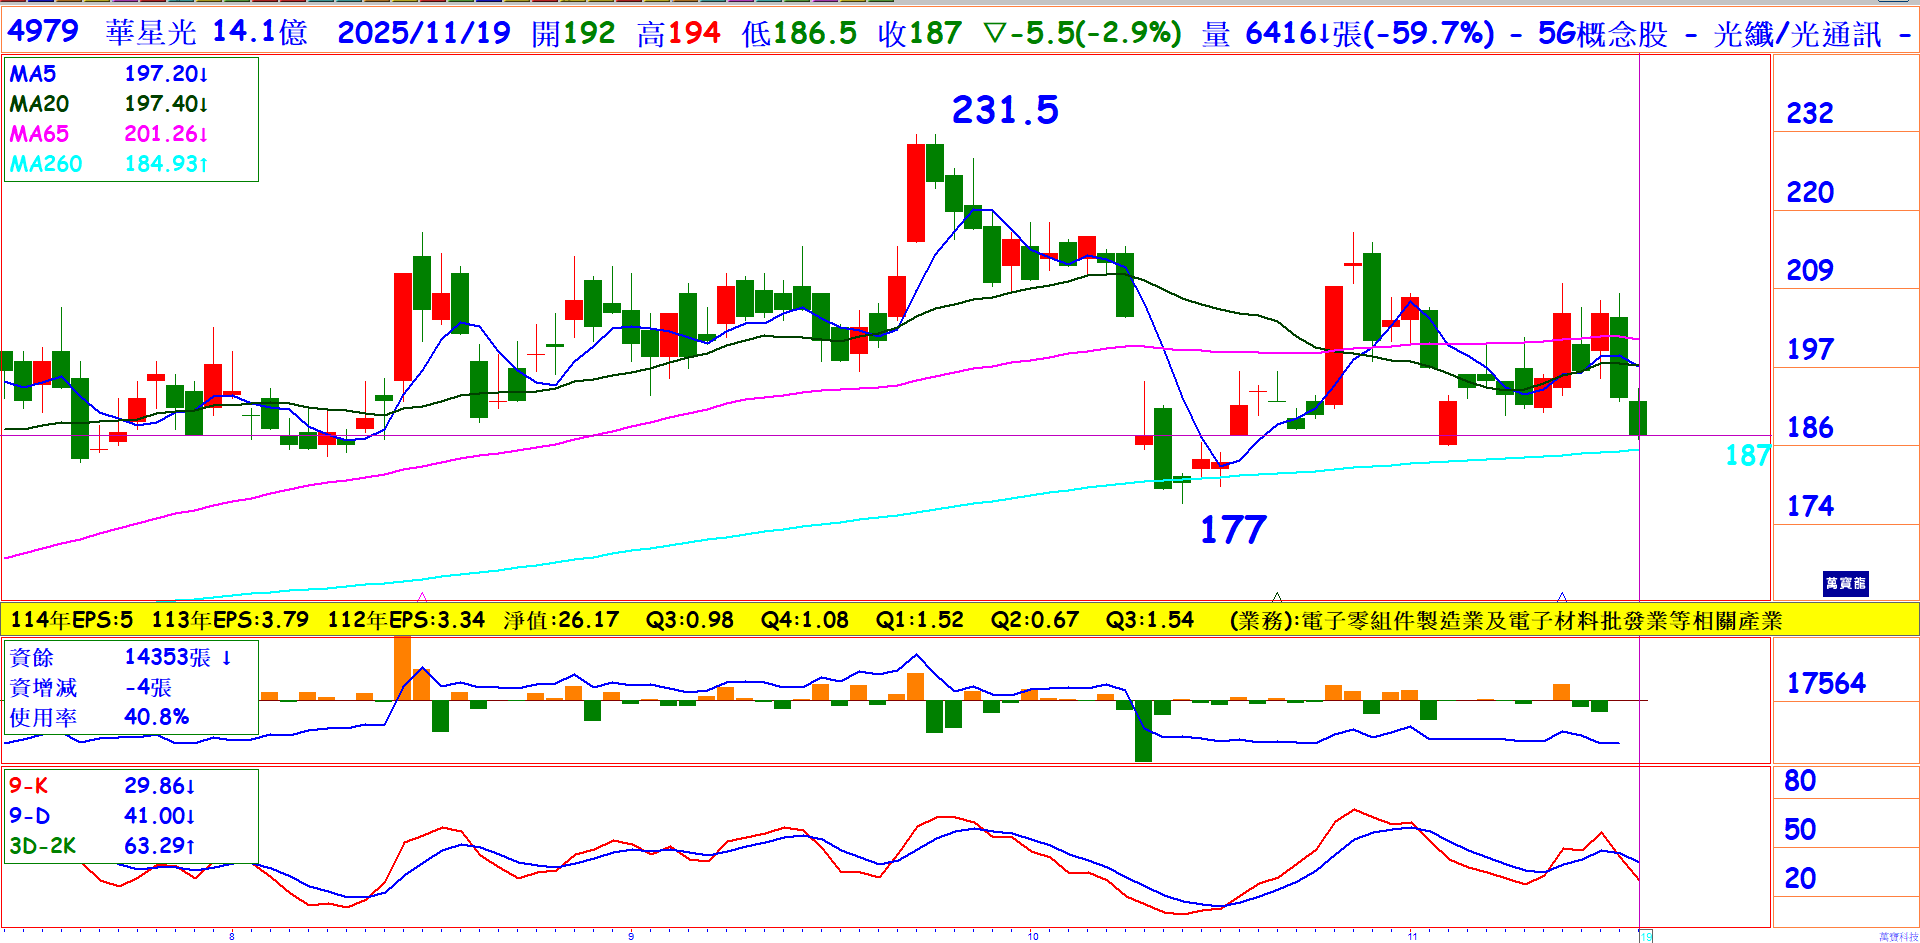This screenshot has height=943, width=1920.
Task: Click the 使用率 usage rate label
Action: (x=43, y=718)
